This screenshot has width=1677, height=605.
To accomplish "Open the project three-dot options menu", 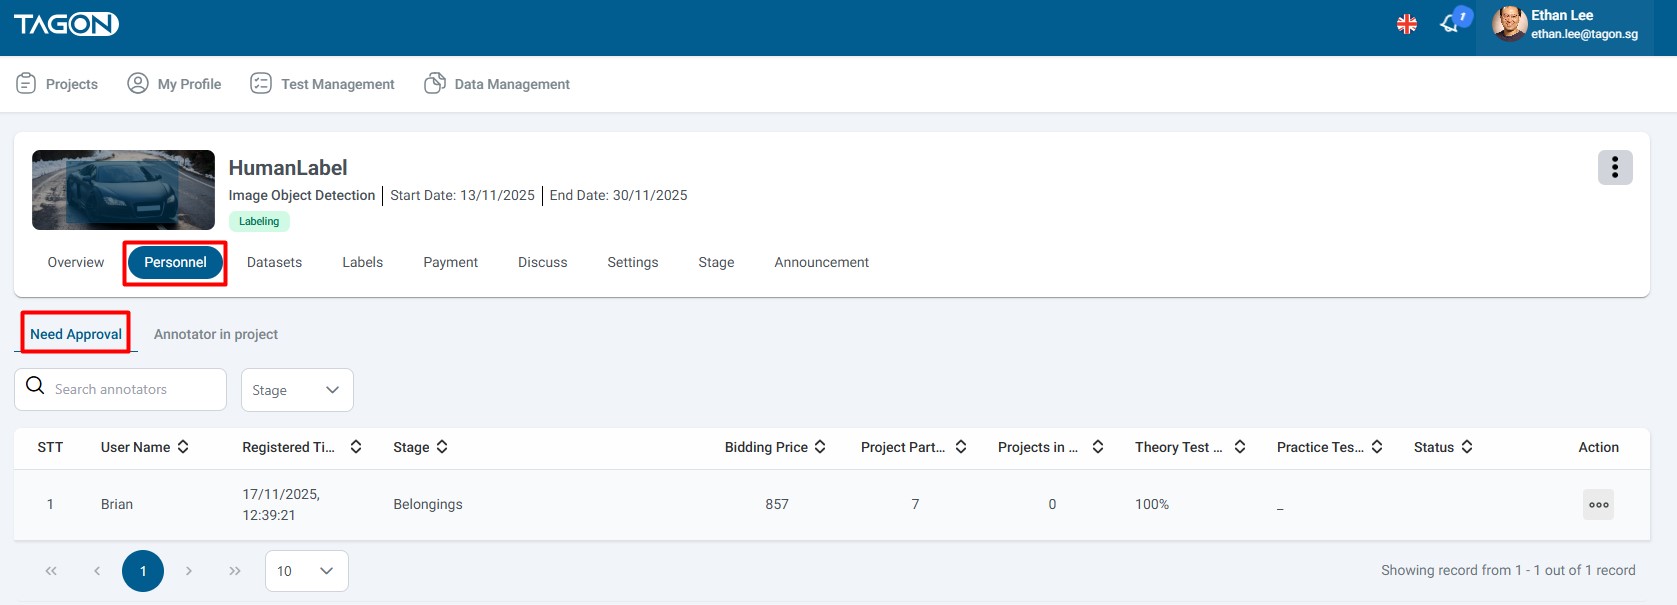I will click(x=1614, y=168).
